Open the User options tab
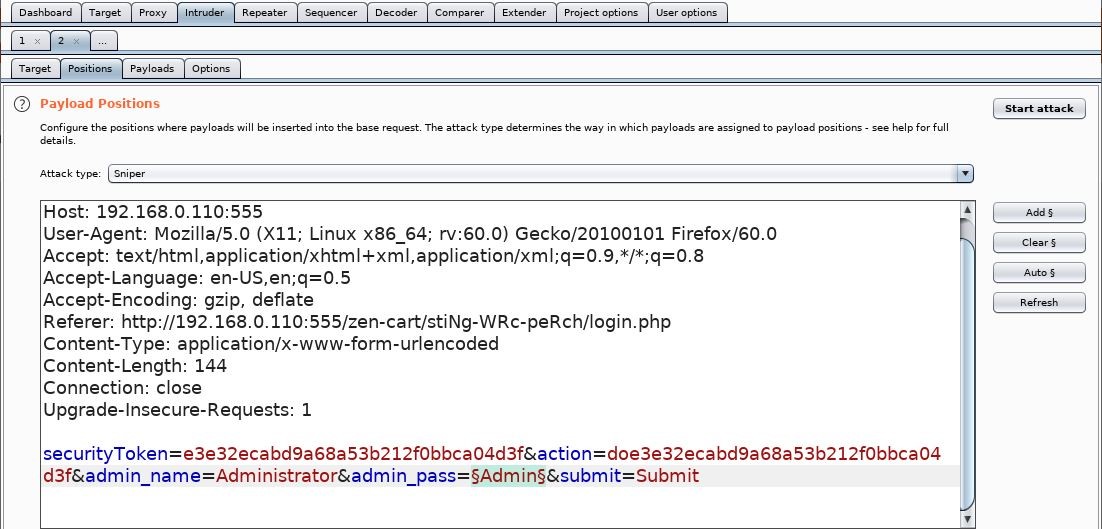Screen dimensions: 1102x529 [686, 12]
